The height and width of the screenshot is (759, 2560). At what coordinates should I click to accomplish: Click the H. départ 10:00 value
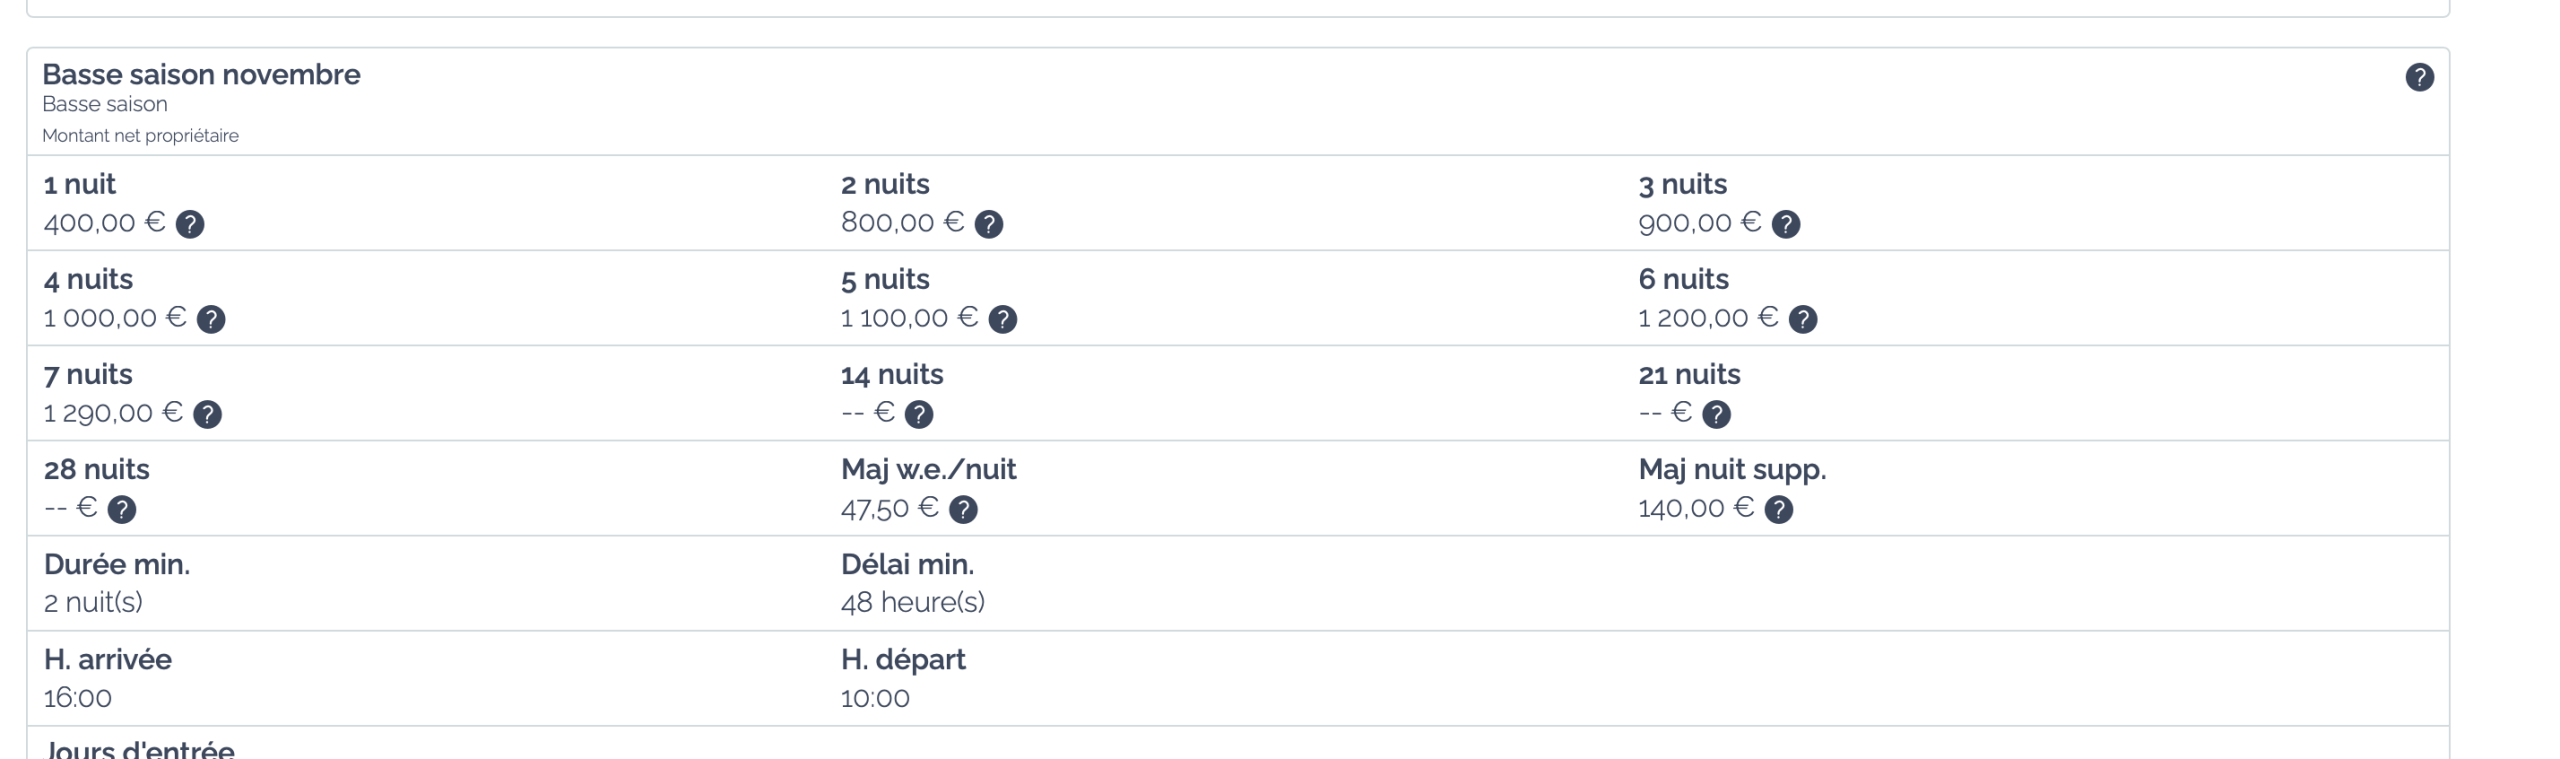click(x=875, y=697)
